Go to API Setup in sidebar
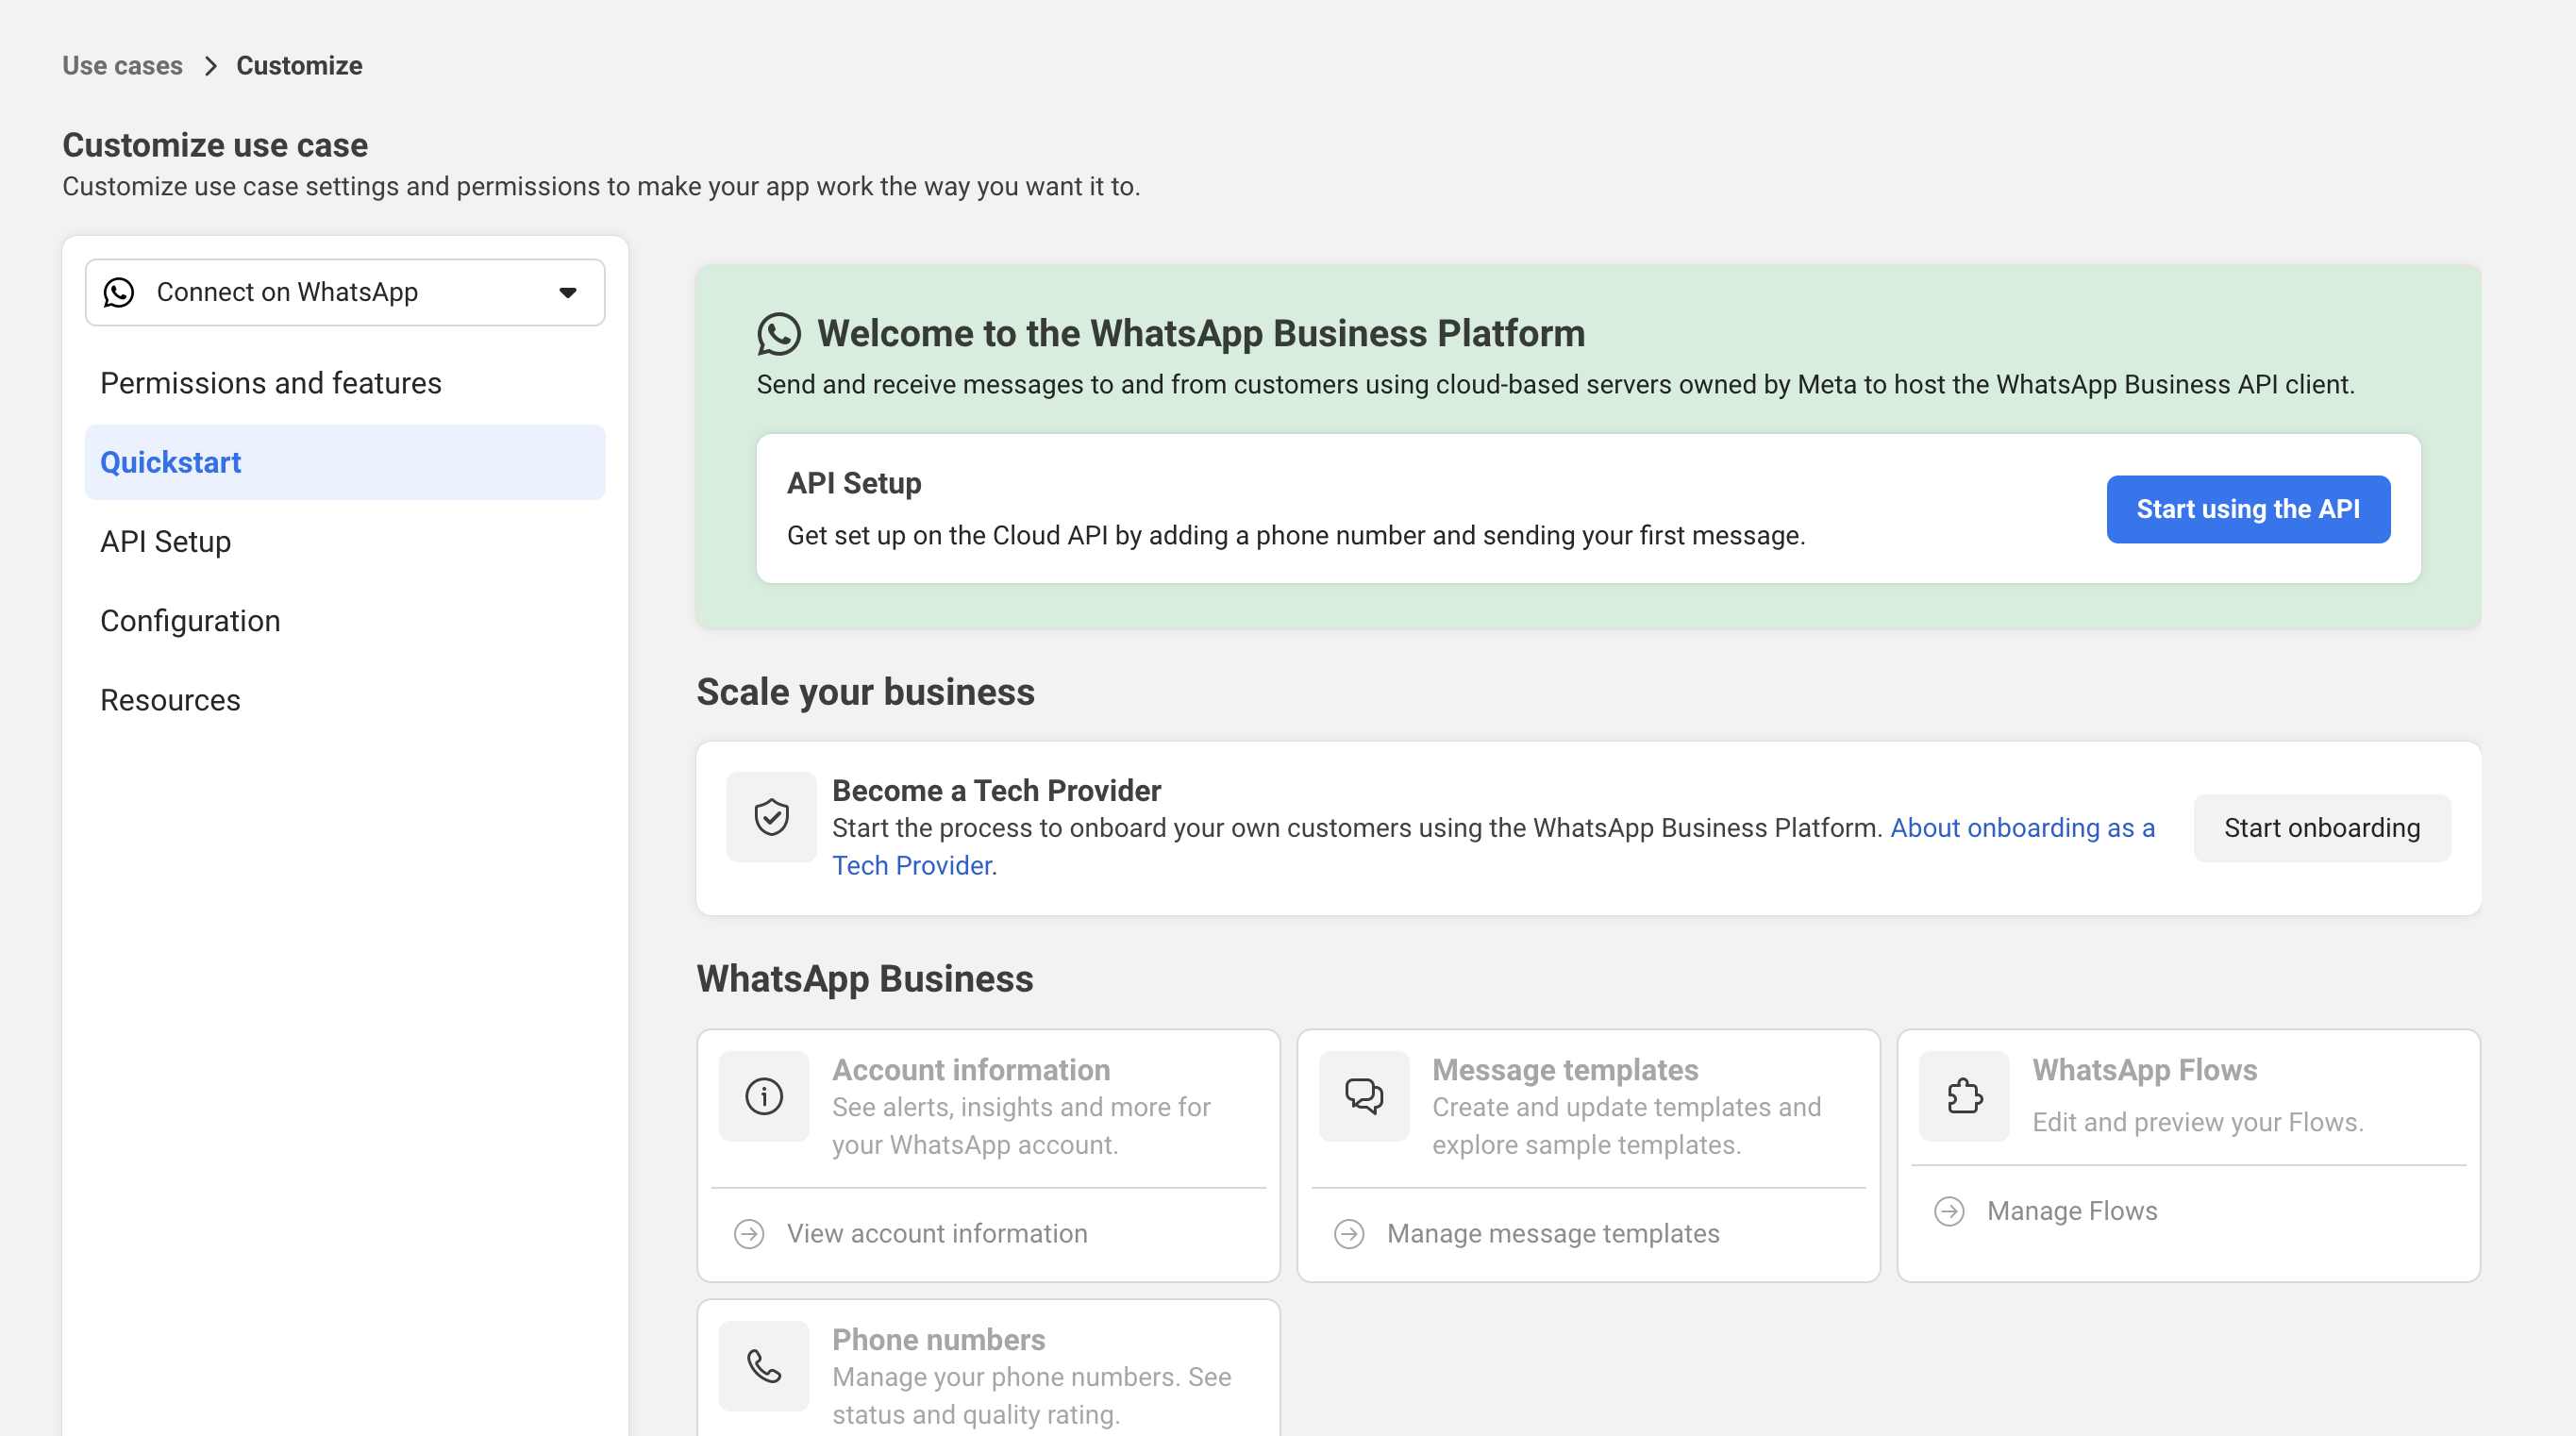 point(166,541)
